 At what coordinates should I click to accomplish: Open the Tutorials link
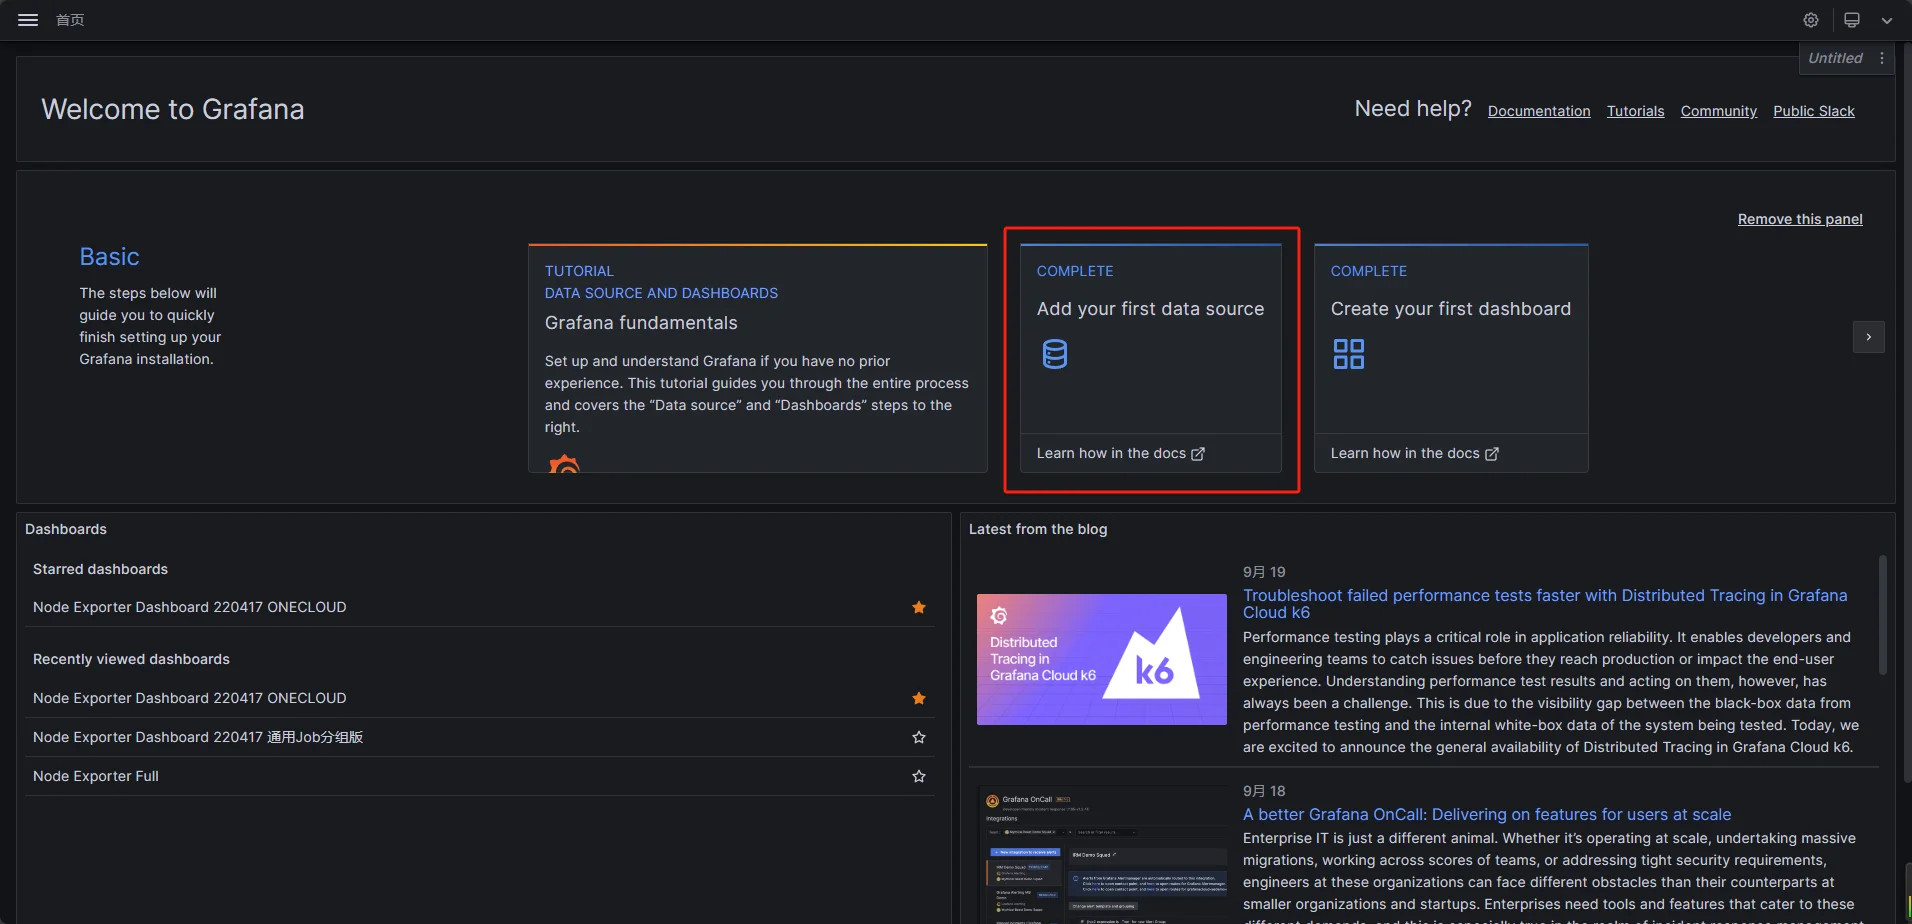coord(1636,111)
